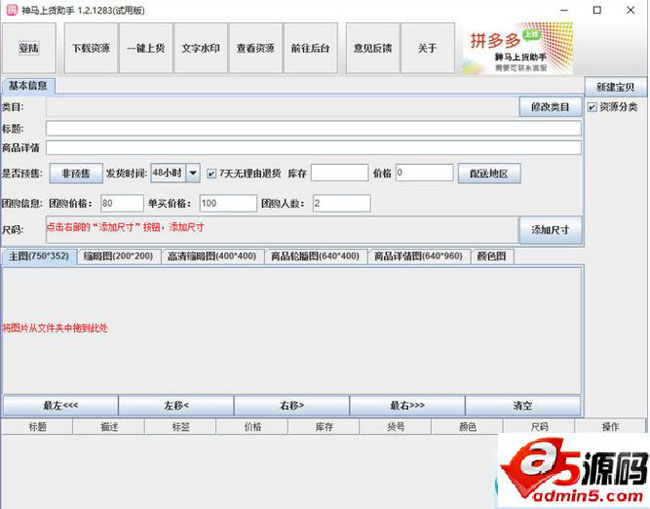The image size is (650, 509).
Task: Select the 基本信息 tab
Action: click(28, 86)
